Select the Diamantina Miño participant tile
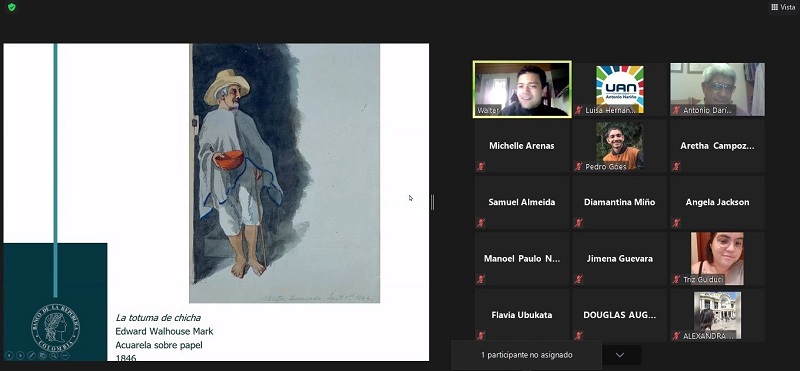Viewport: 800px width, 371px height. tap(620, 202)
